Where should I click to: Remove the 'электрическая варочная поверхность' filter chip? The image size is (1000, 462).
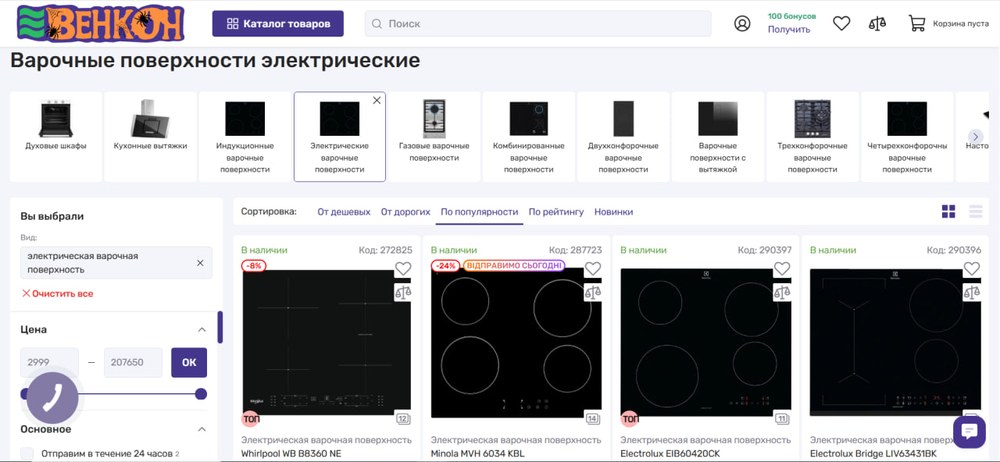coord(200,263)
